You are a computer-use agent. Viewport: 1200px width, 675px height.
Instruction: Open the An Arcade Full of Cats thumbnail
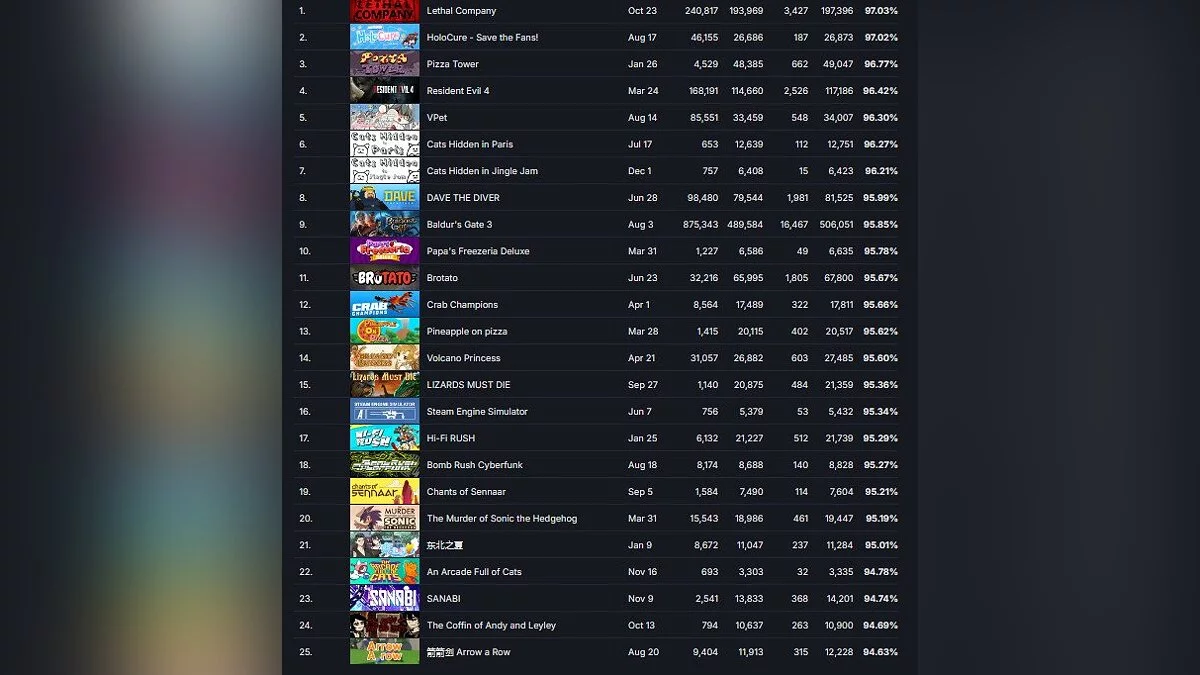[x=384, y=571]
